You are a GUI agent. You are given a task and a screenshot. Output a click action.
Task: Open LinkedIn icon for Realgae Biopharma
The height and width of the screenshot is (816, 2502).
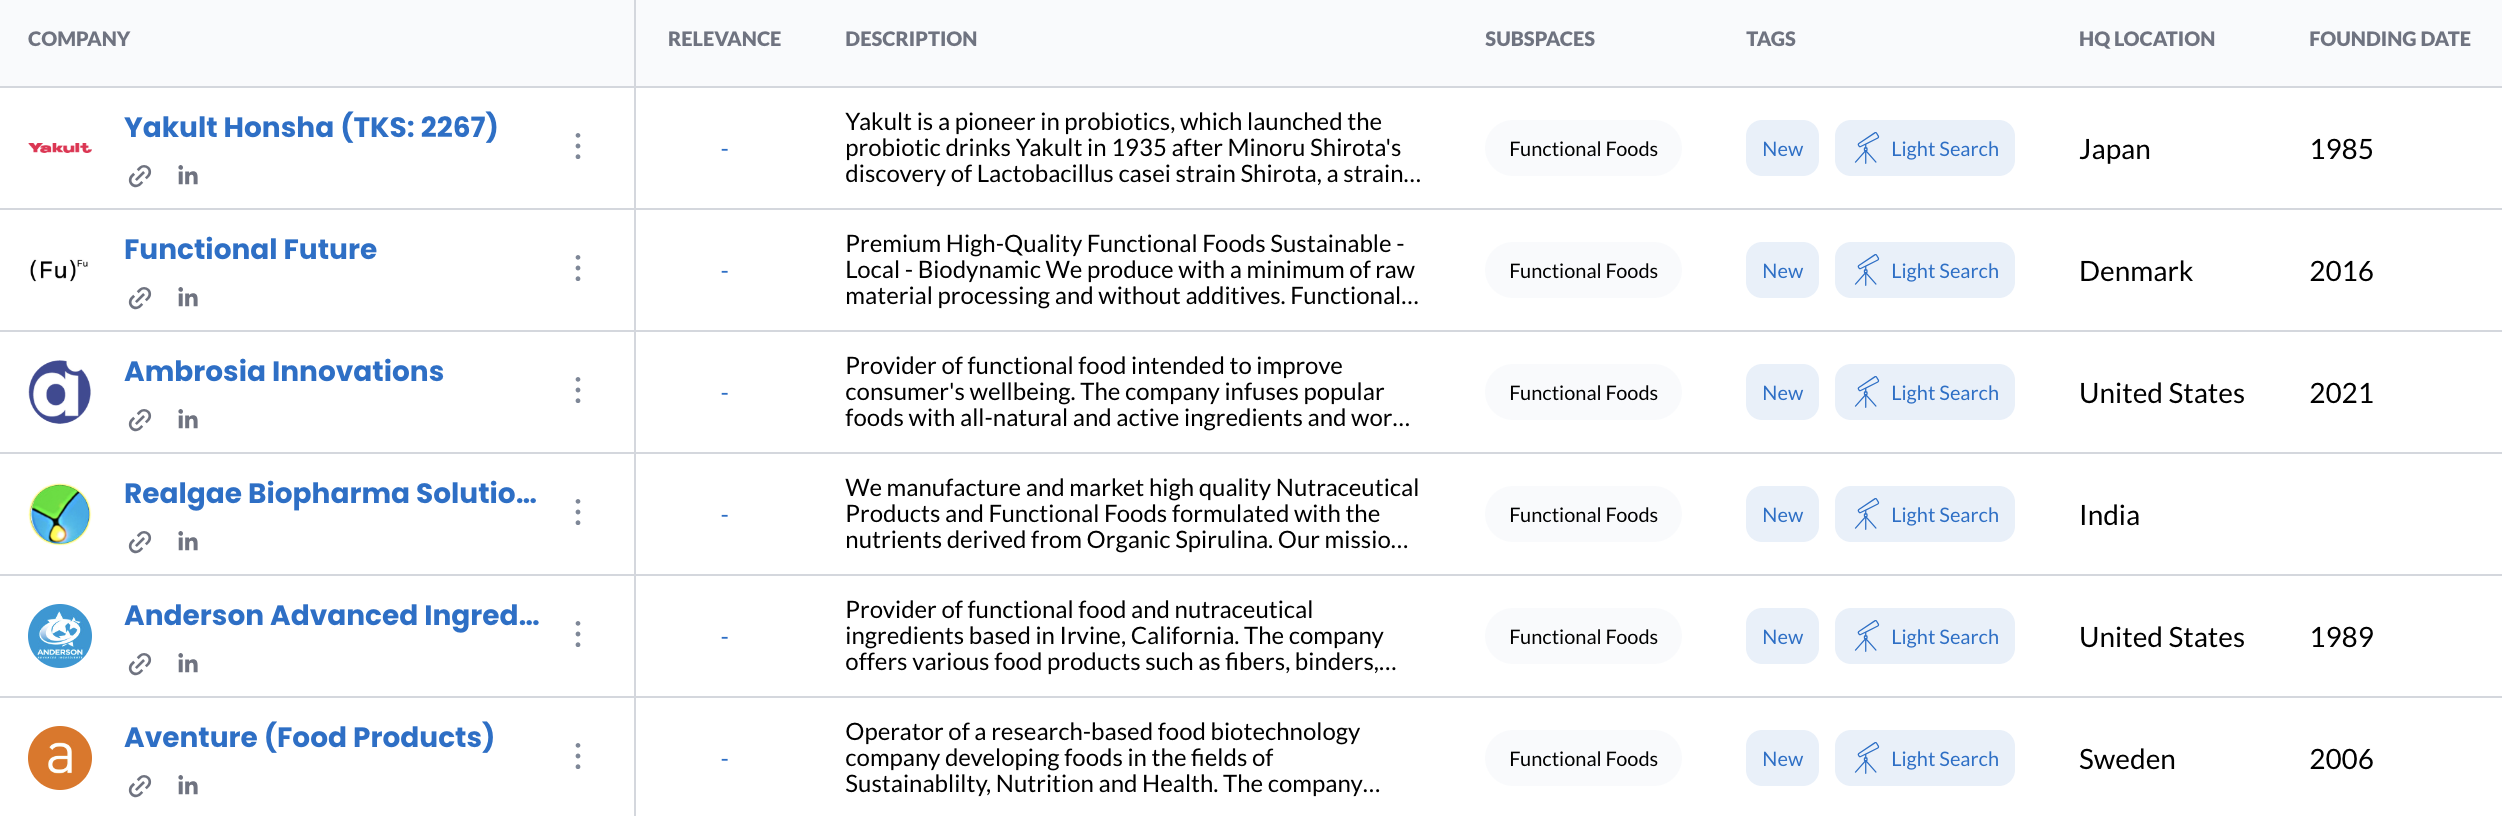tap(188, 542)
